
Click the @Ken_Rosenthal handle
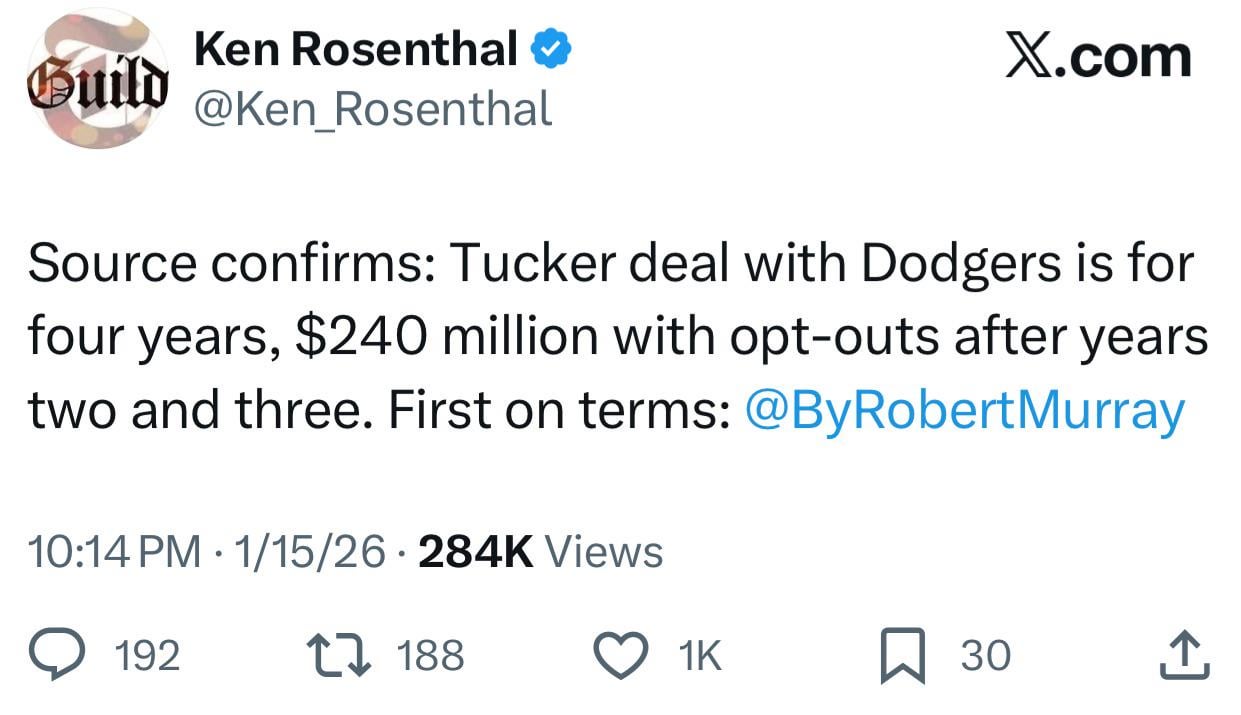[x=375, y=107]
